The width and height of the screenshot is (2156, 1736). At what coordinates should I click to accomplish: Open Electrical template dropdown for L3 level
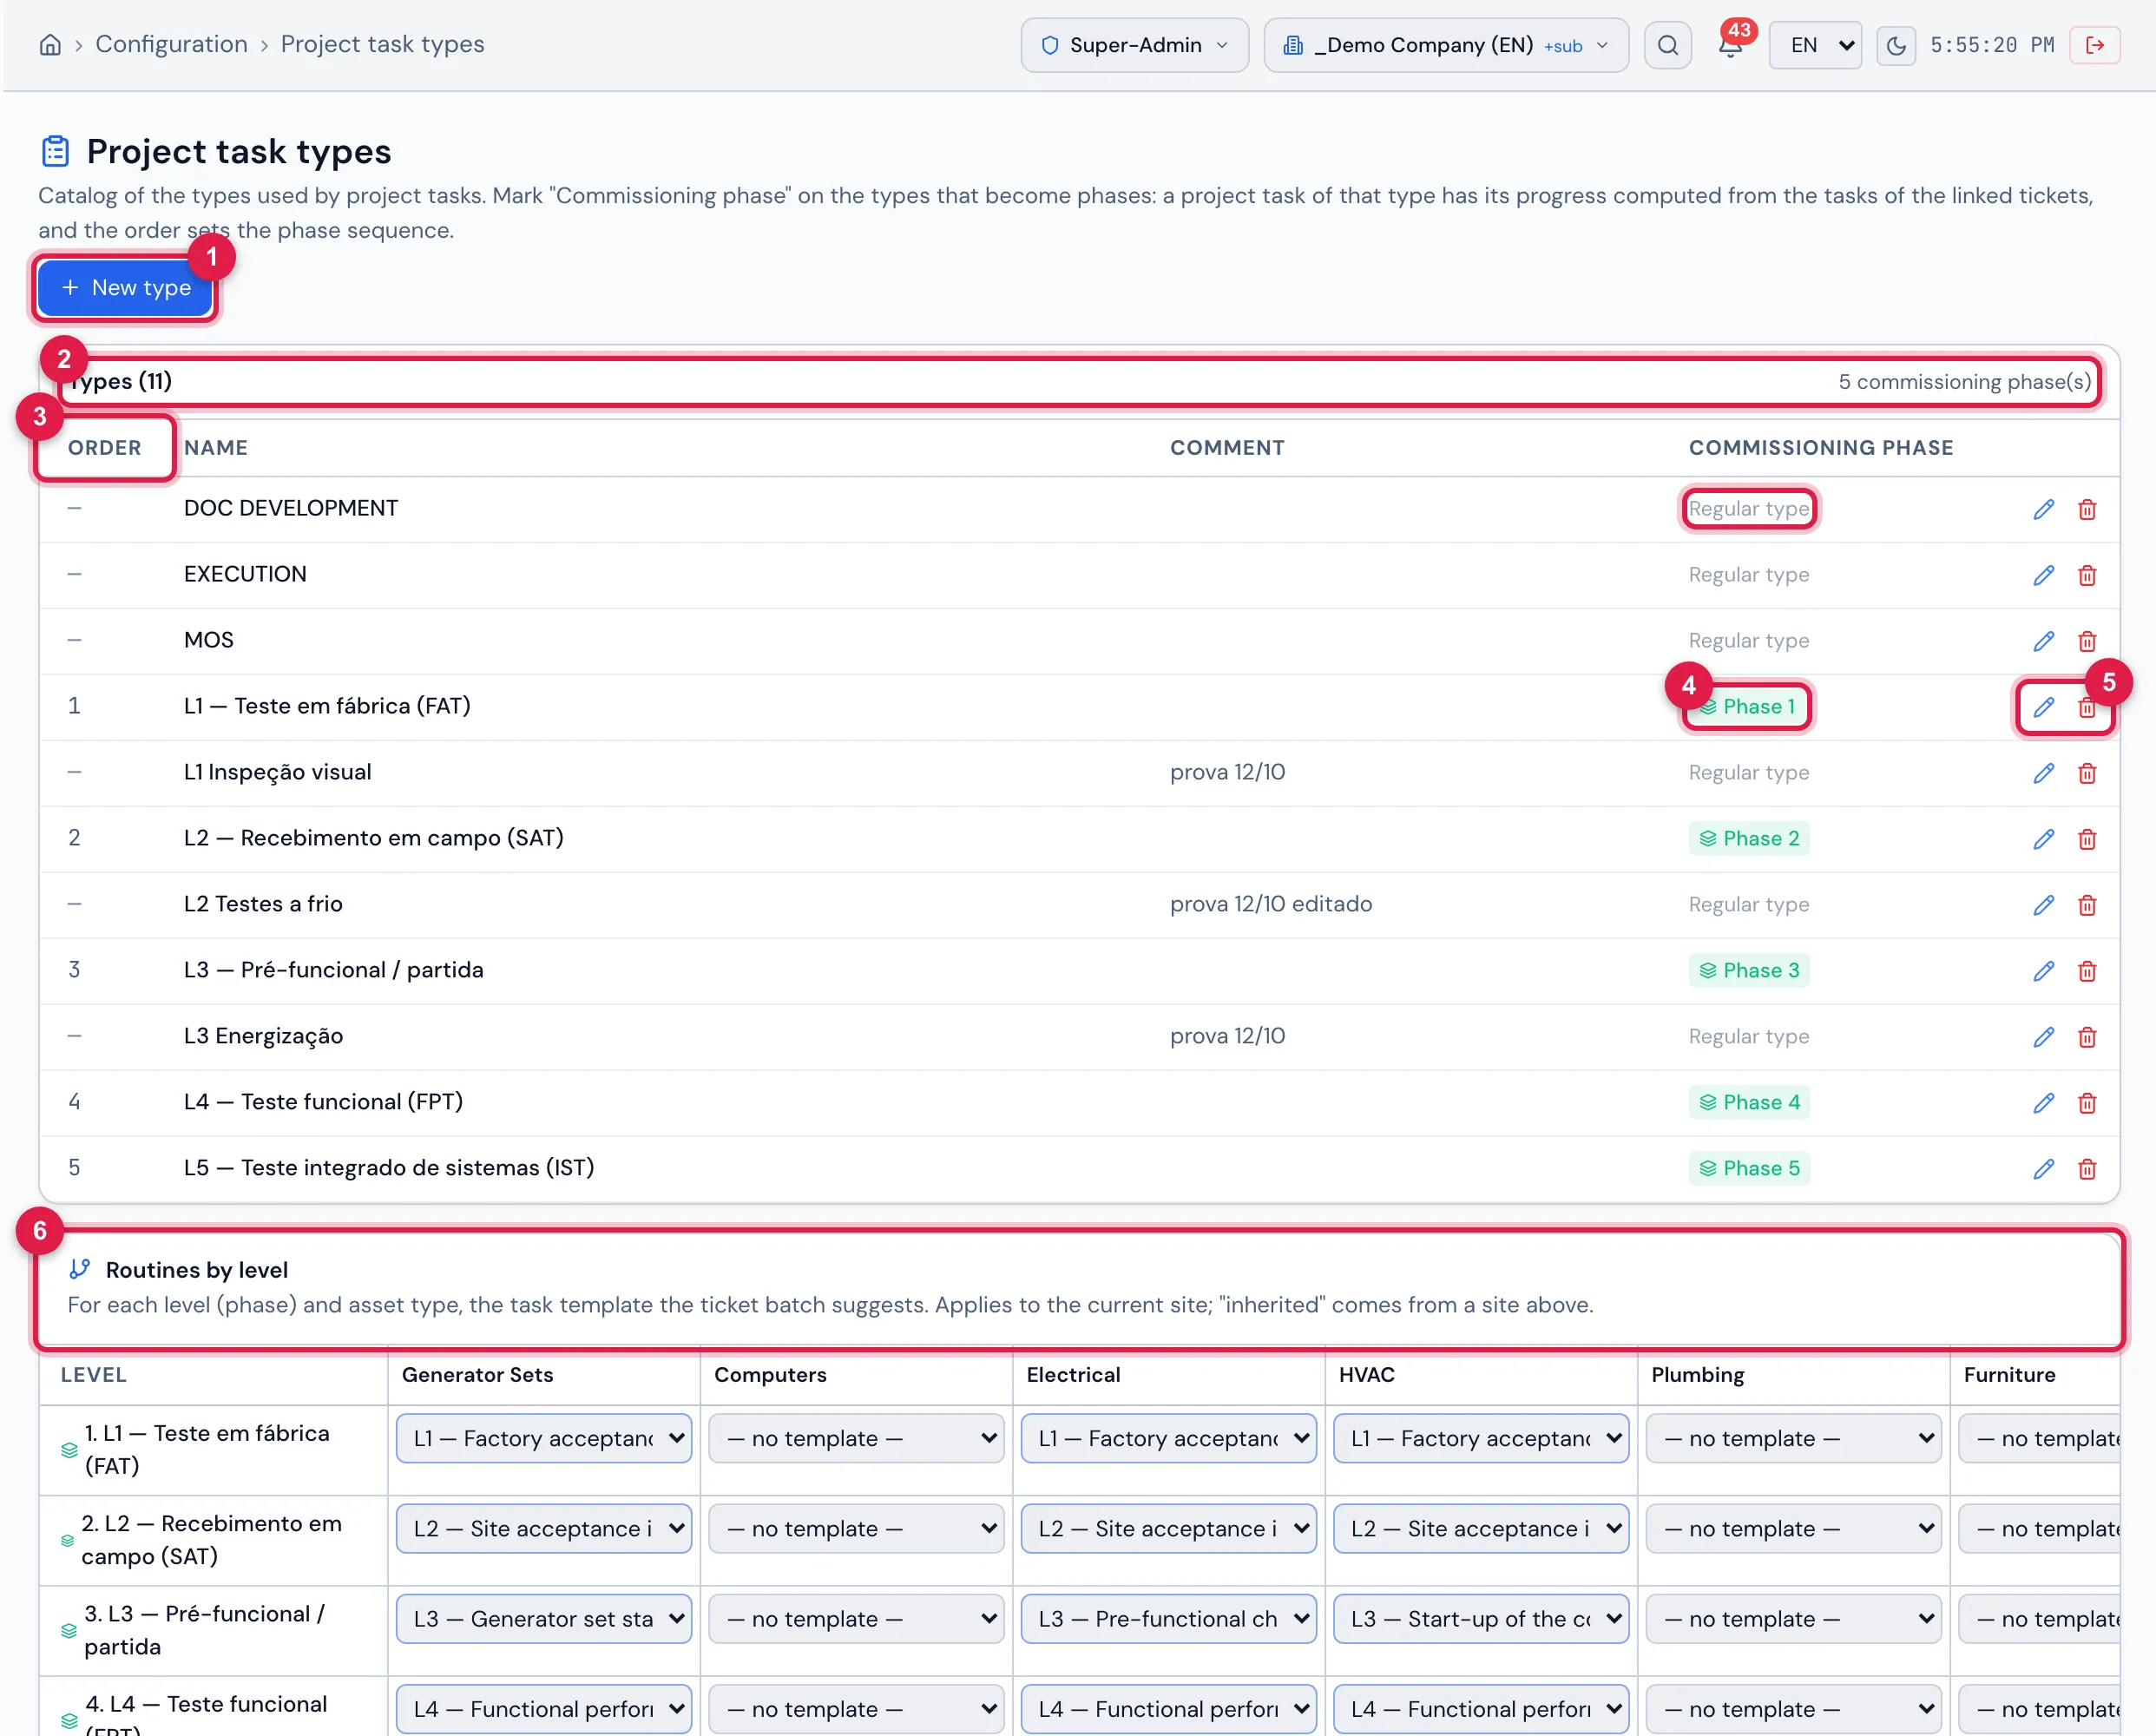[1168, 1618]
